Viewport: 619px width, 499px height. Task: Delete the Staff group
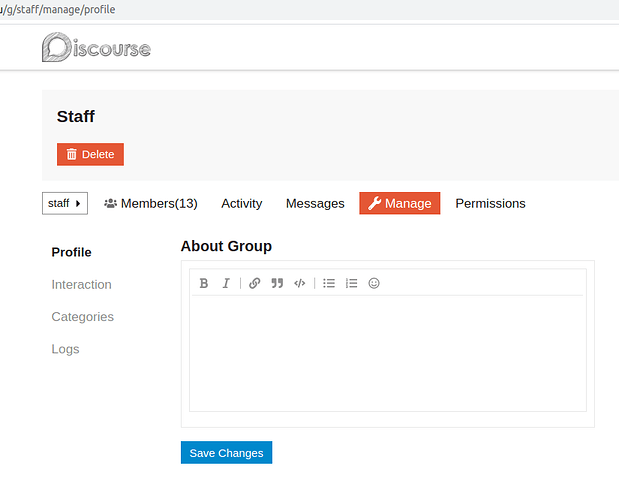[x=90, y=154]
